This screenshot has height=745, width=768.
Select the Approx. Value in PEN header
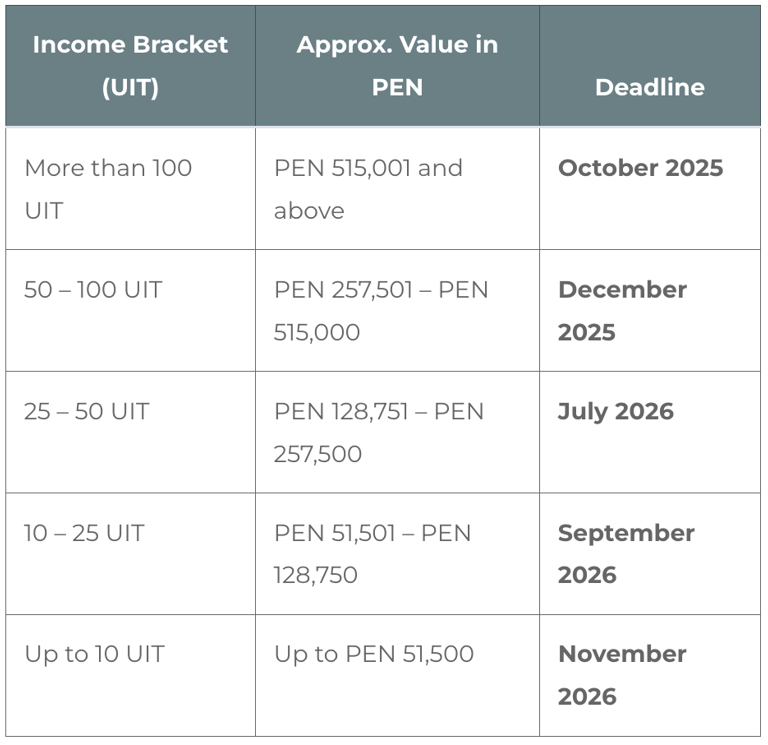[397, 66]
